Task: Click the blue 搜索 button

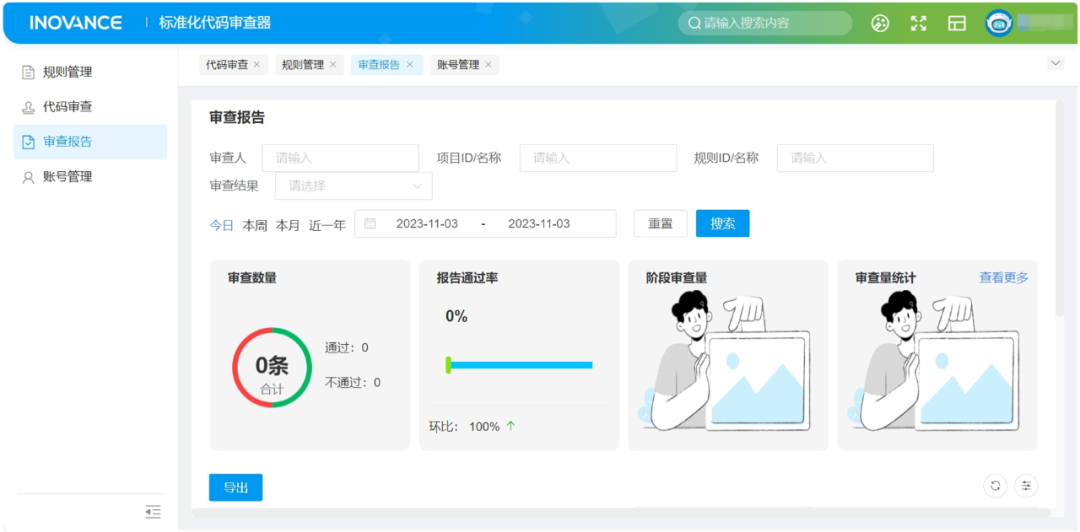Action: [x=722, y=224]
